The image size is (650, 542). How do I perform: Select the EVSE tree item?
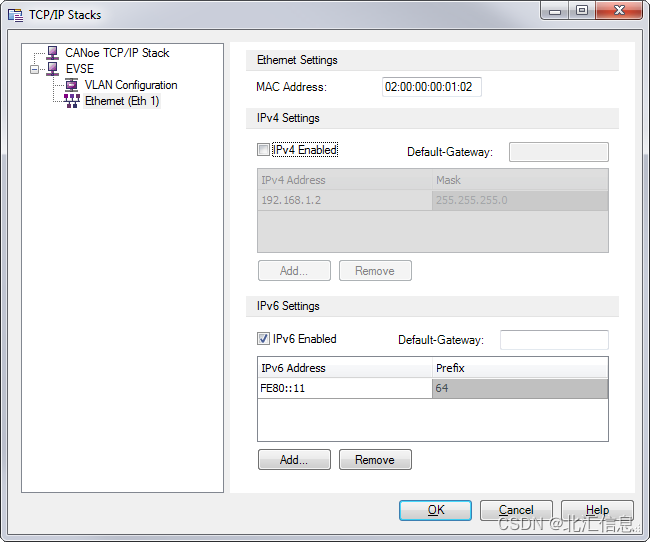click(x=80, y=69)
